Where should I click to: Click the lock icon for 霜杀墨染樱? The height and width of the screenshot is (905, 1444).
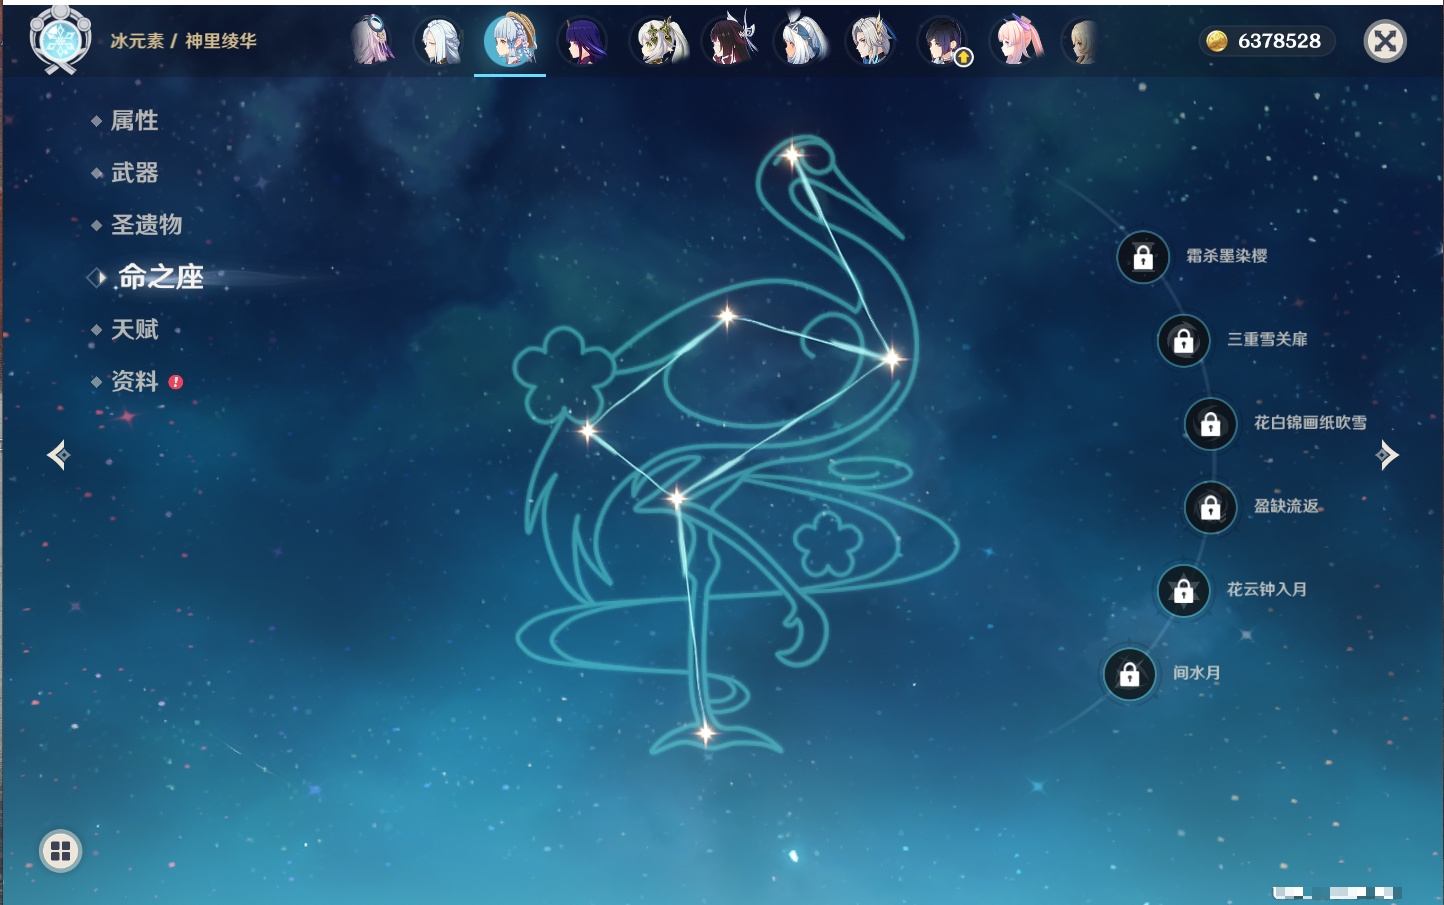[1143, 257]
